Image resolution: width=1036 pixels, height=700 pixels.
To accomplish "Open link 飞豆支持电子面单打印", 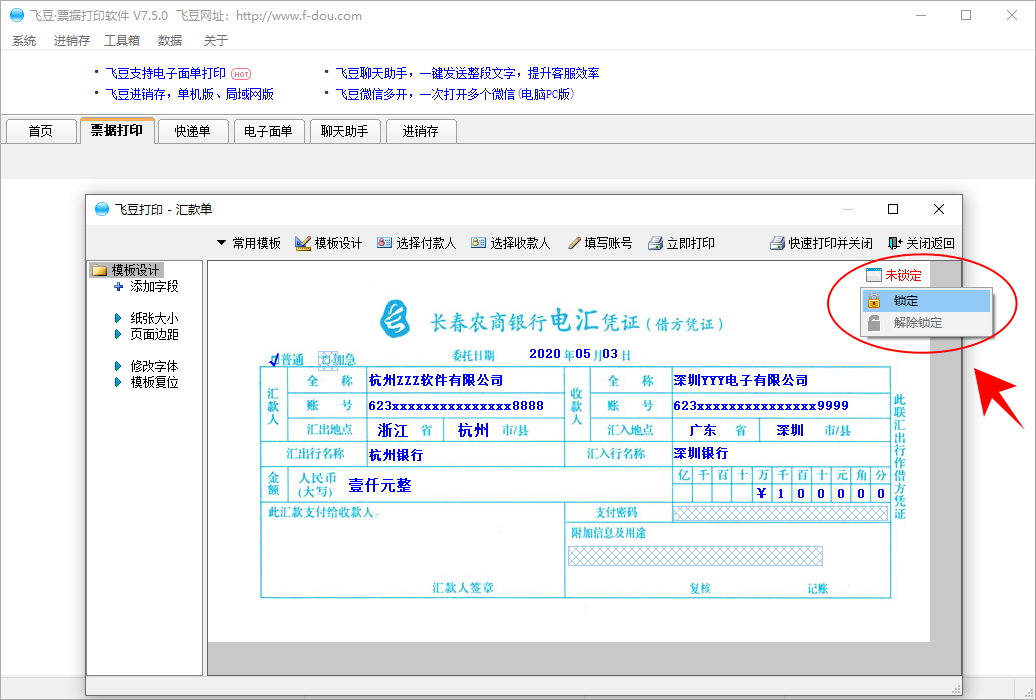I will click(166, 73).
